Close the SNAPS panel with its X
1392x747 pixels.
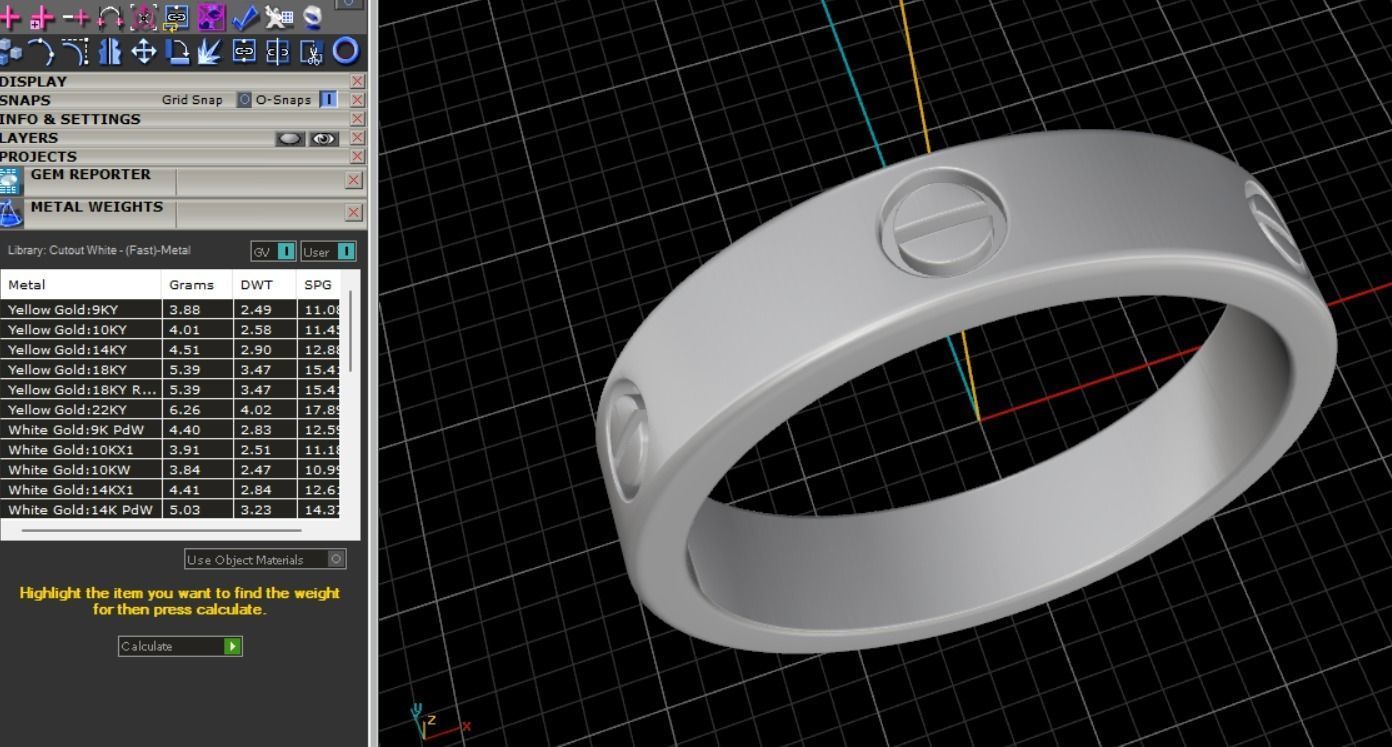(x=358, y=100)
